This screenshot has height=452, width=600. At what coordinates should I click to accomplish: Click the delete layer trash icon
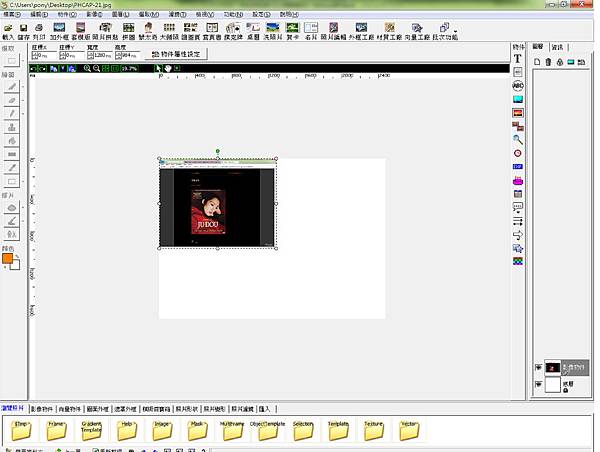click(x=548, y=62)
